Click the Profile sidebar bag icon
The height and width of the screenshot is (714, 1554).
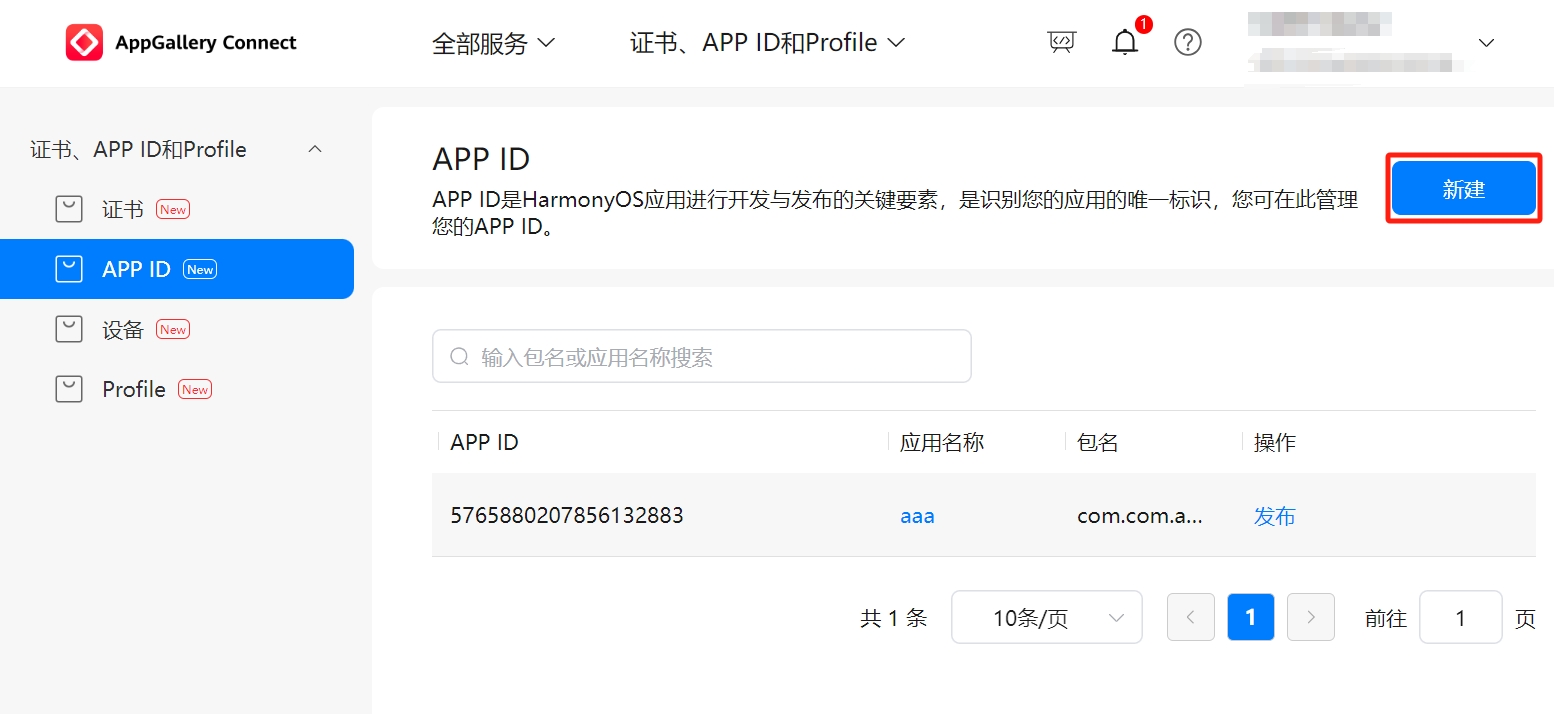(68, 389)
